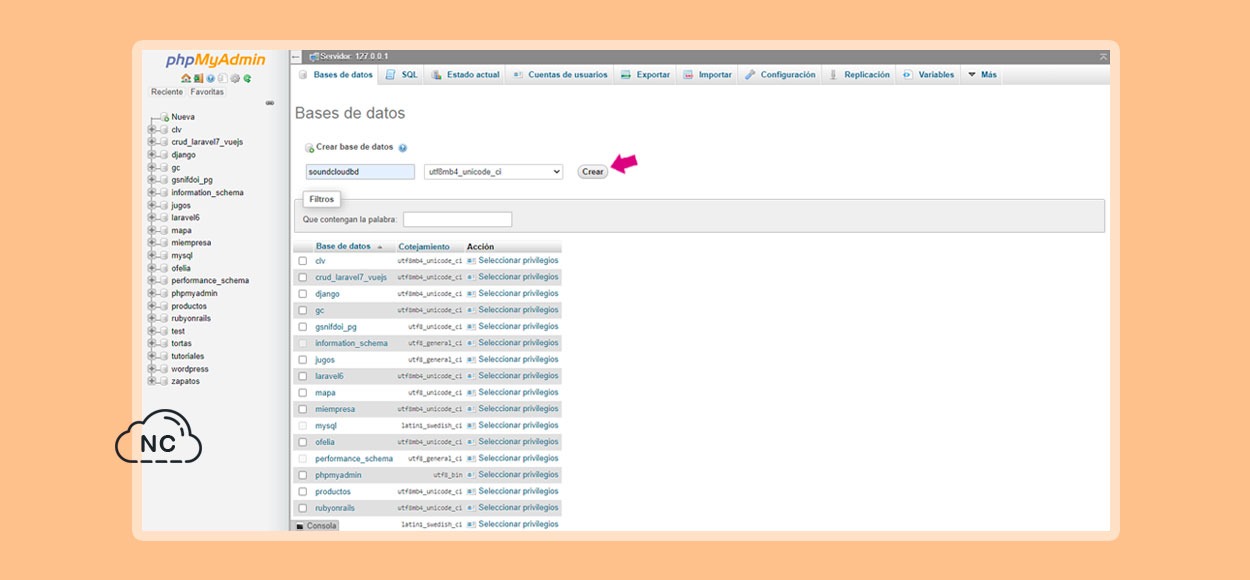Click privileges icon in the phpmyadmin row
The image size is (1250, 580).
(x=471, y=475)
